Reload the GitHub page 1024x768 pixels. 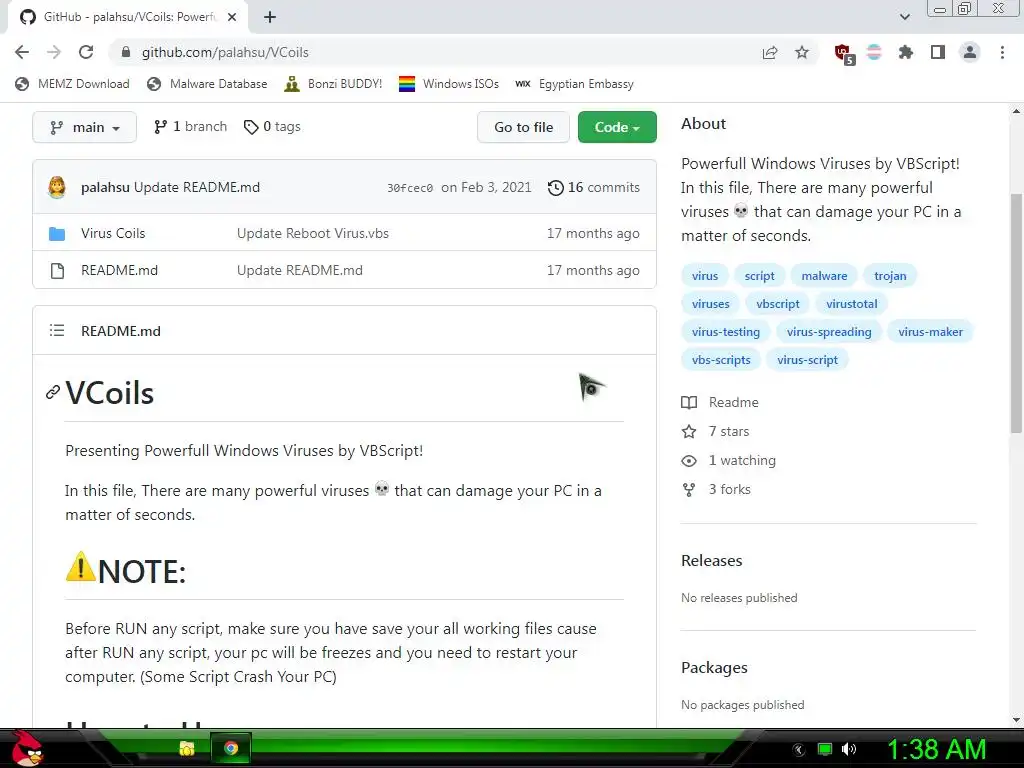[86, 52]
